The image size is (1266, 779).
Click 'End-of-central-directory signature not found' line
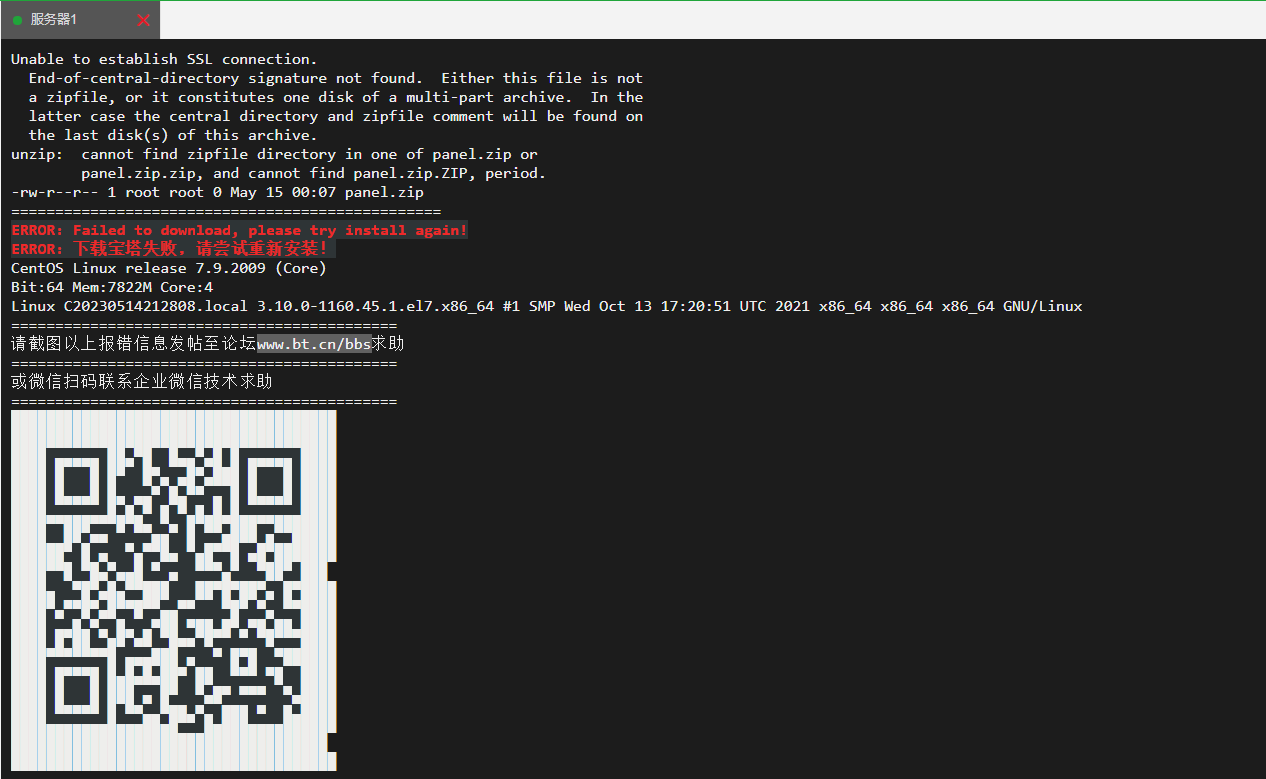336,78
